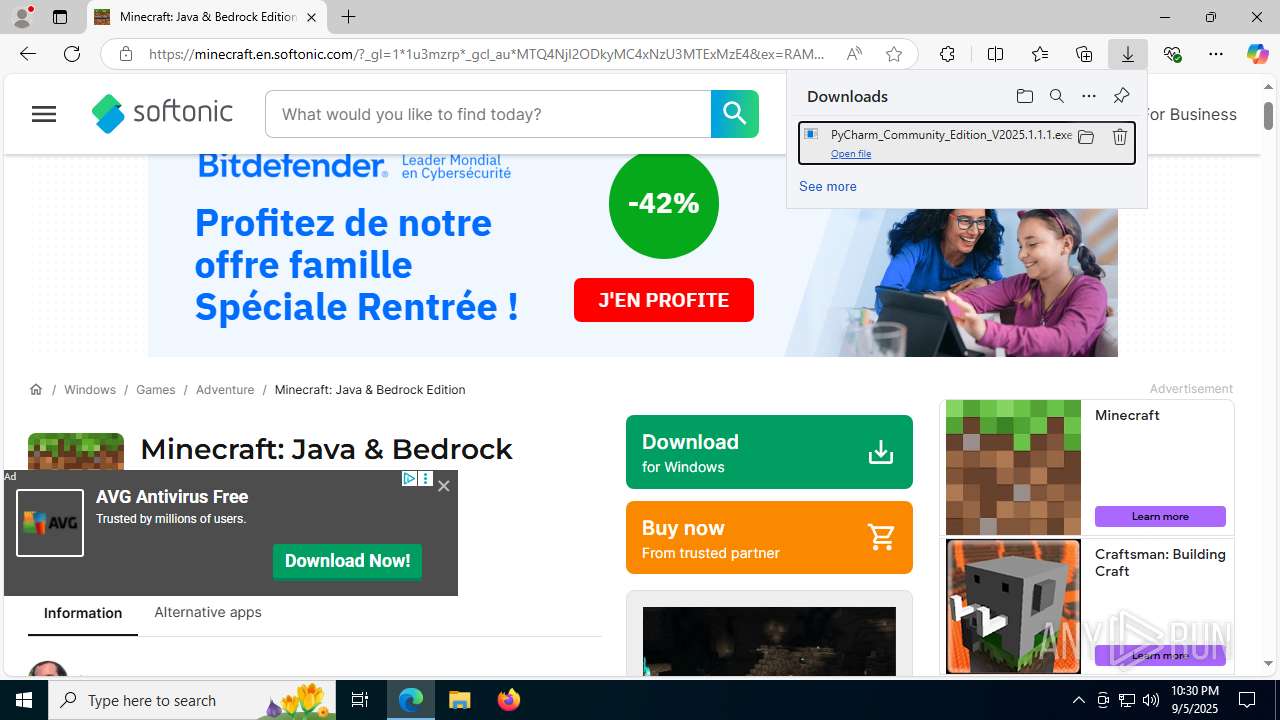Open volume control in tray

click(x=1150, y=700)
